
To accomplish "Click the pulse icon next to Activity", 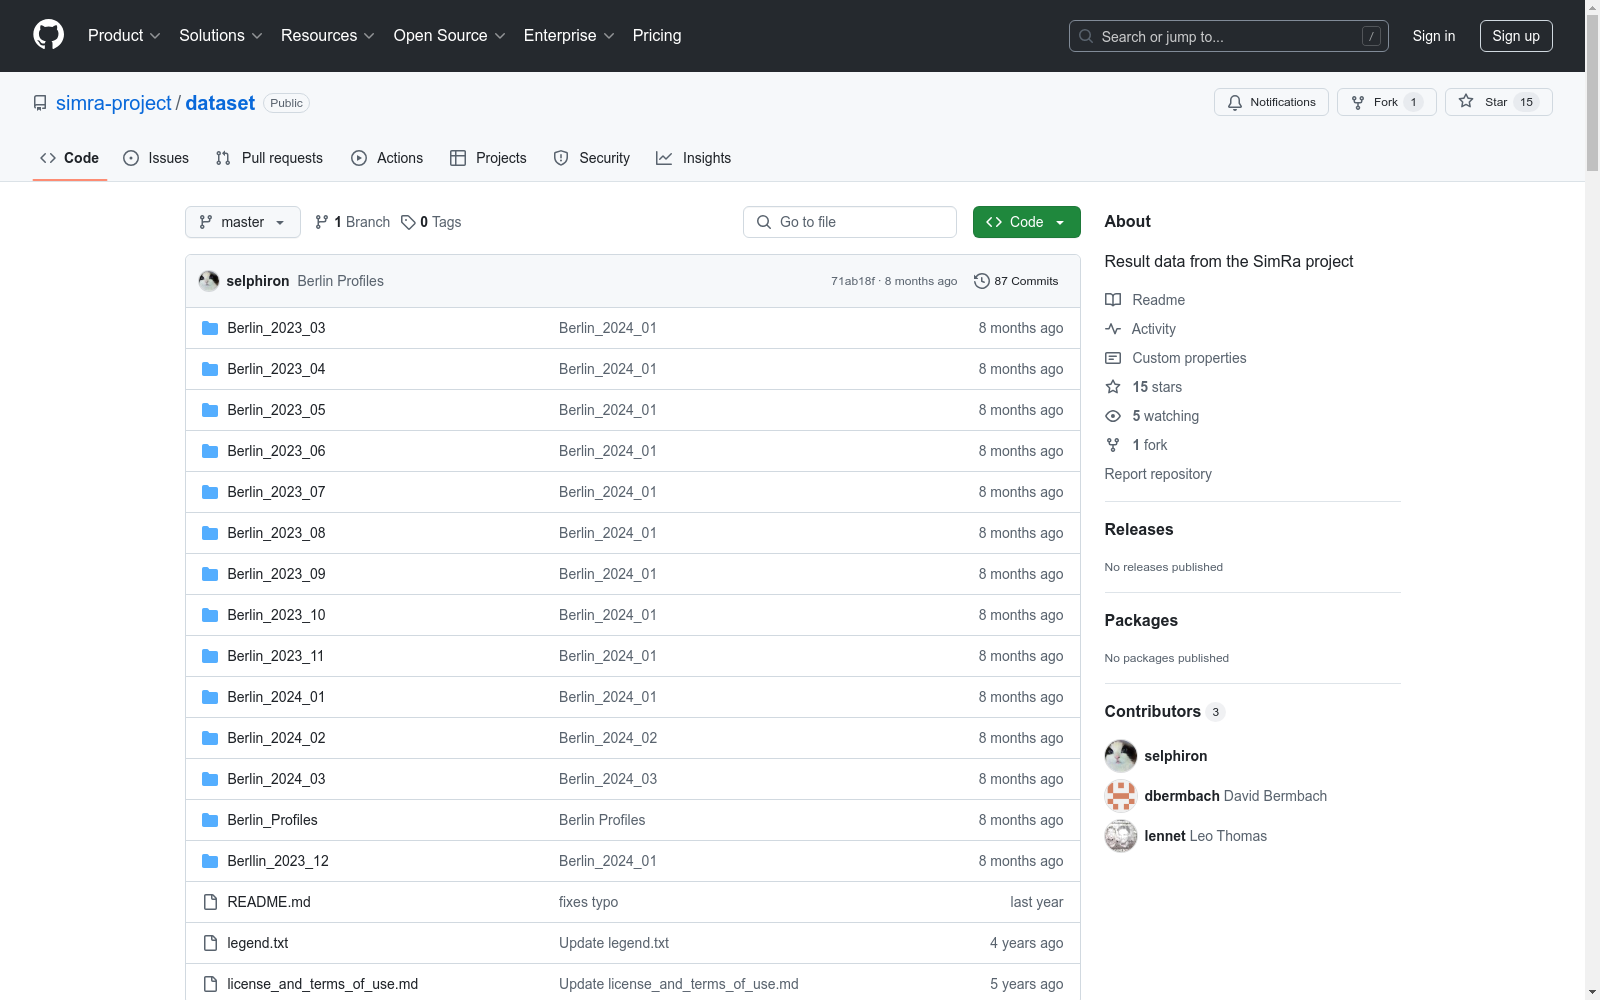I will point(1113,329).
